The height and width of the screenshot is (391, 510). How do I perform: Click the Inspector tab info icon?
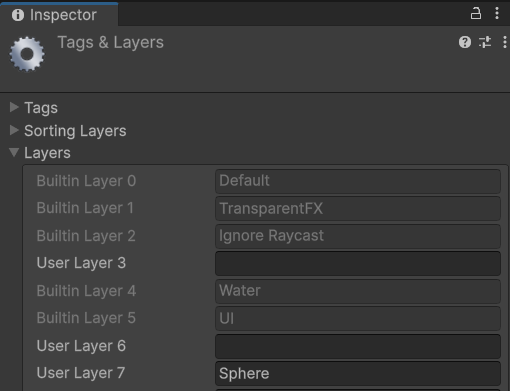(18, 15)
